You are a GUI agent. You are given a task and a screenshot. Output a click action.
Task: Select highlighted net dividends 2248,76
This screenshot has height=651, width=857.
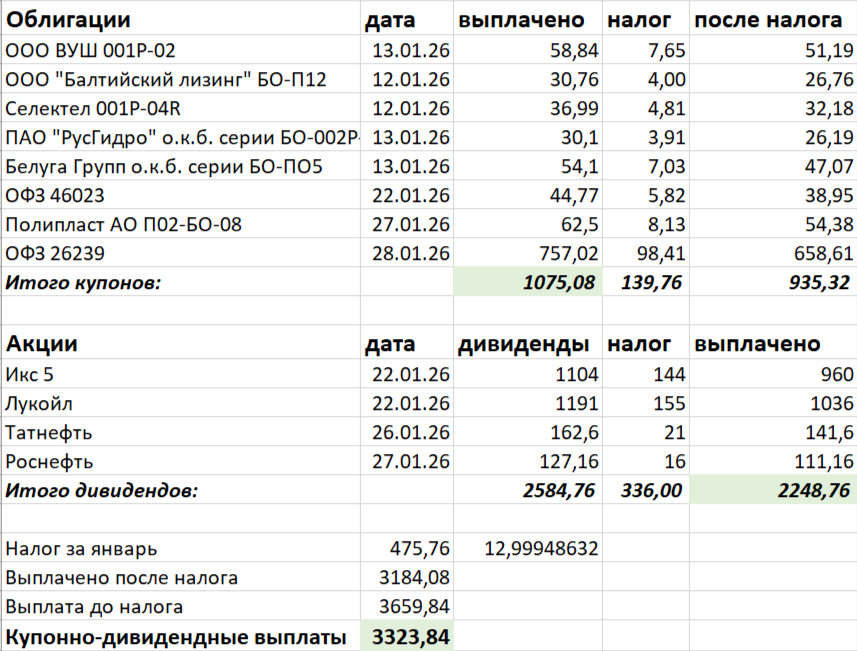point(773,490)
